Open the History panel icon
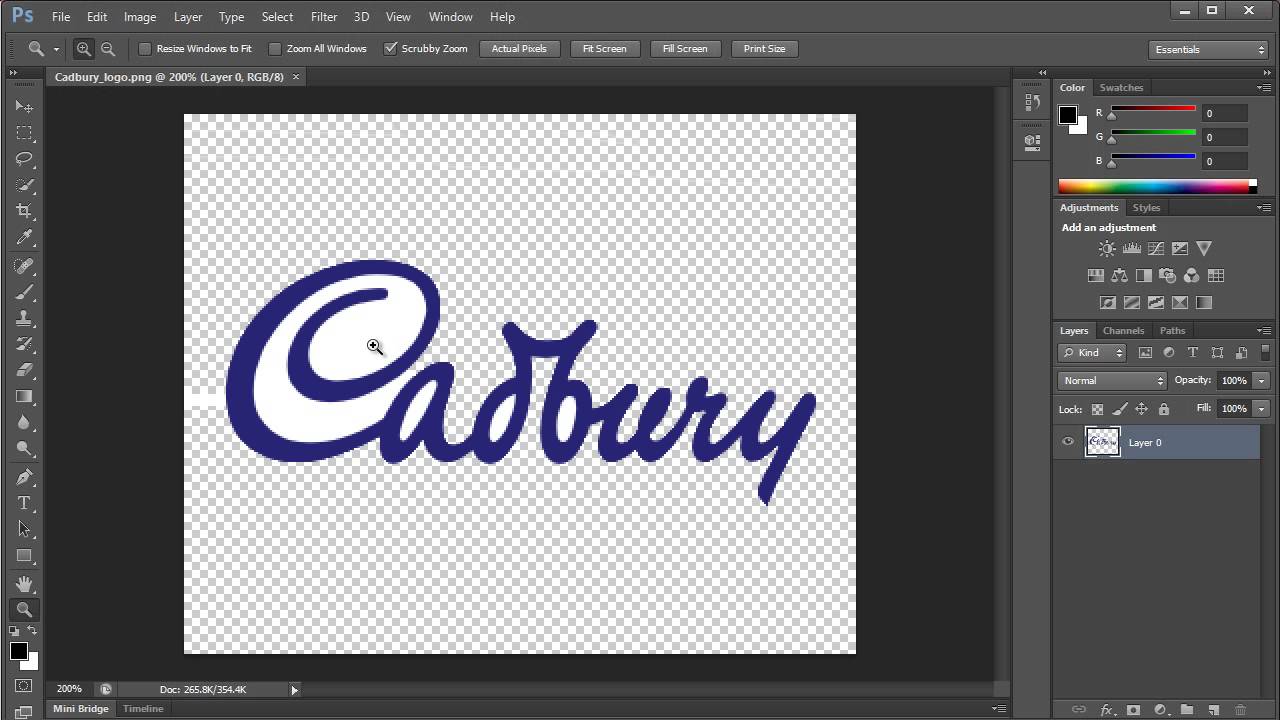The width and height of the screenshot is (1280, 720). click(1033, 103)
